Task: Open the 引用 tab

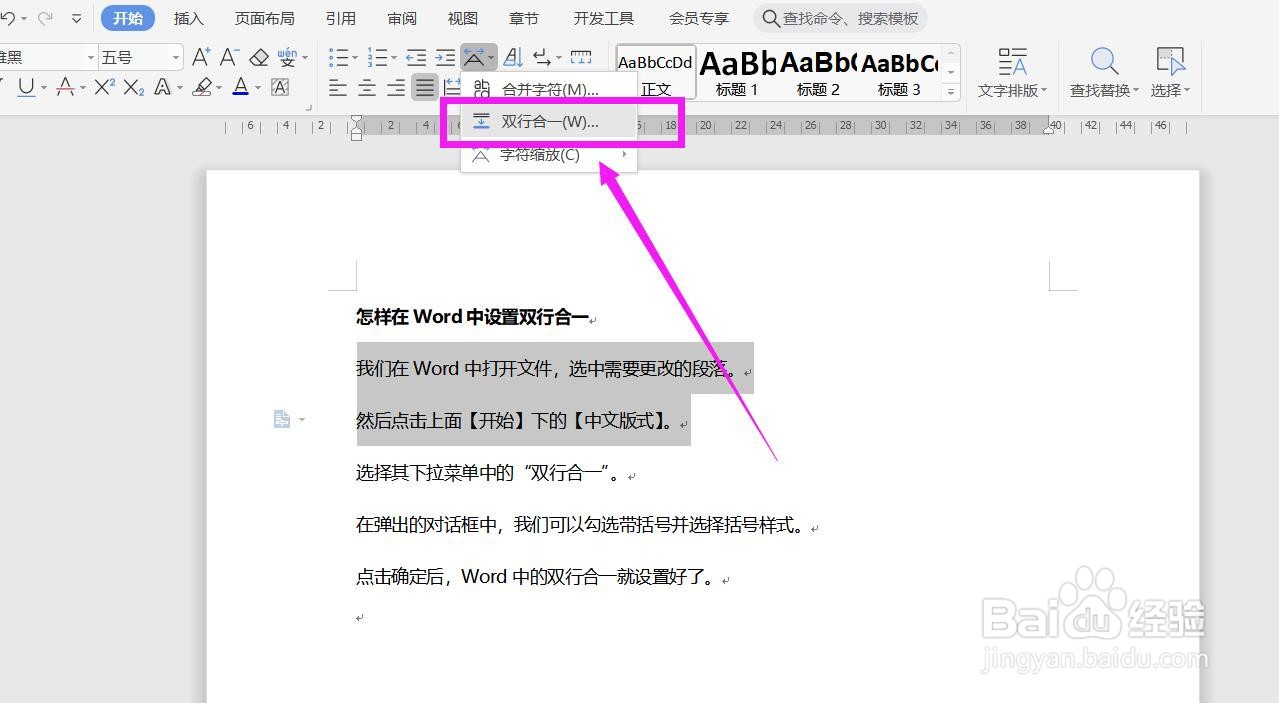Action: click(340, 18)
